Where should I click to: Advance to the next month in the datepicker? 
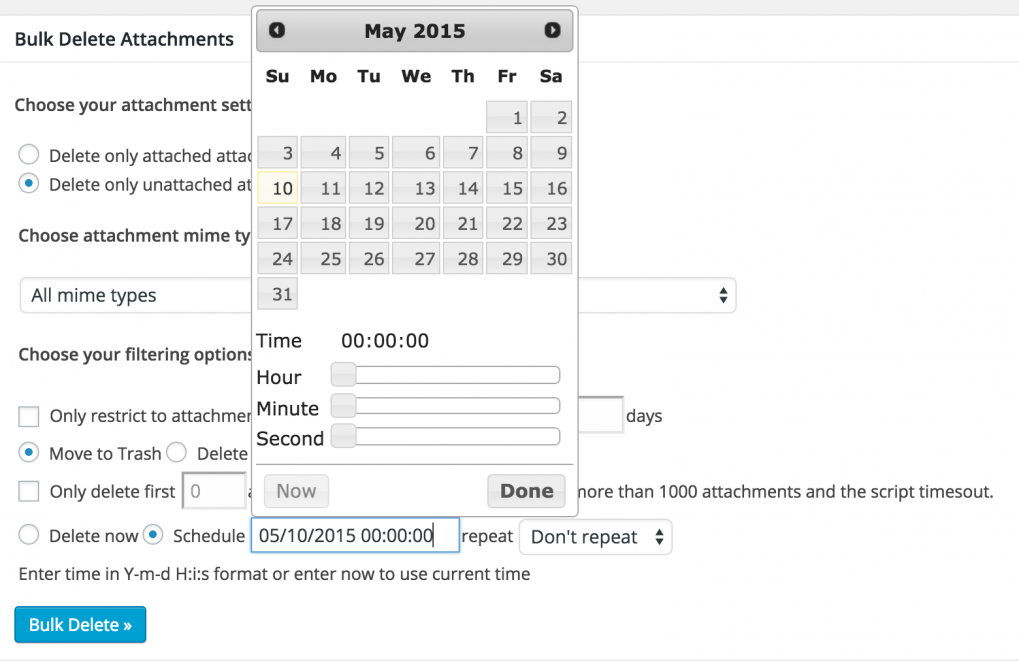point(552,30)
